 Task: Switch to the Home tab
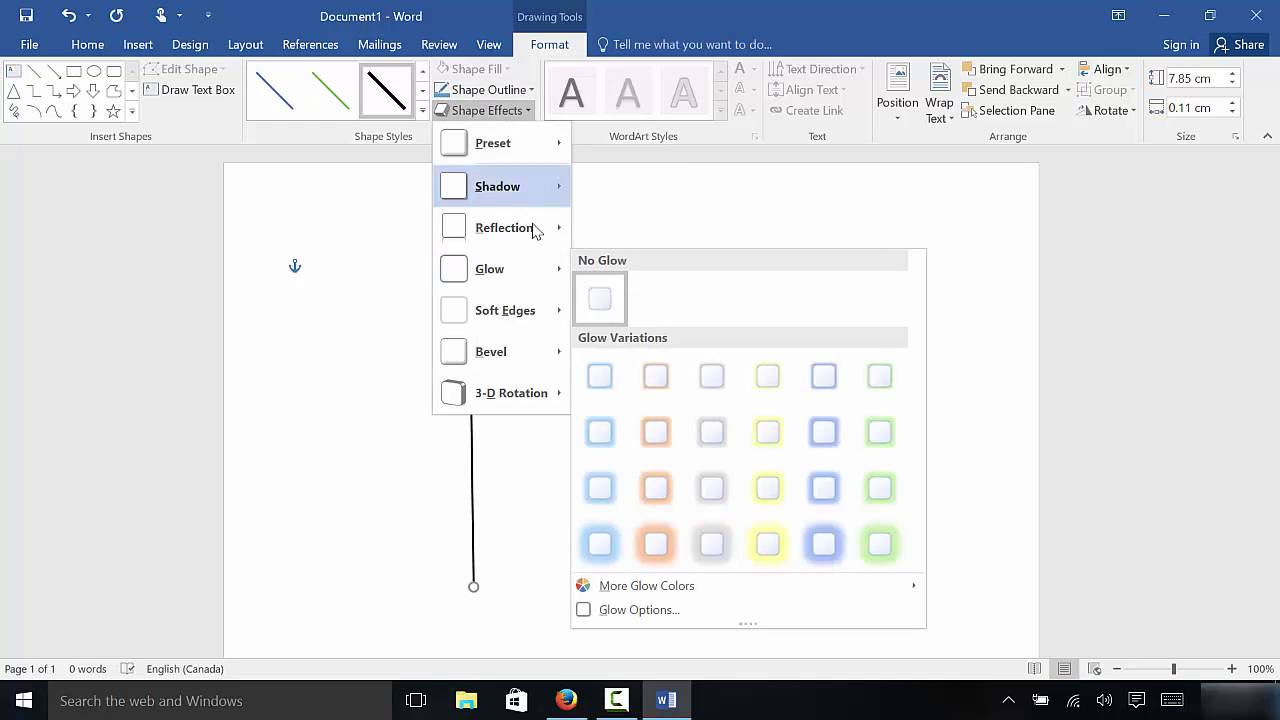(x=88, y=44)
